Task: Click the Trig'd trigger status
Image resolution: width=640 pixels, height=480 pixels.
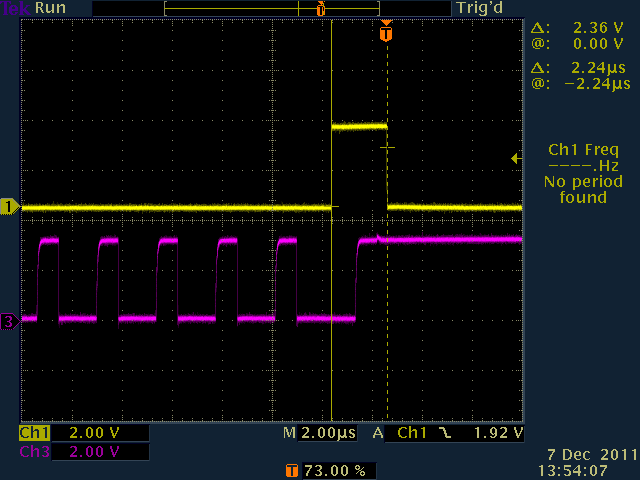Action: point(480,8)
